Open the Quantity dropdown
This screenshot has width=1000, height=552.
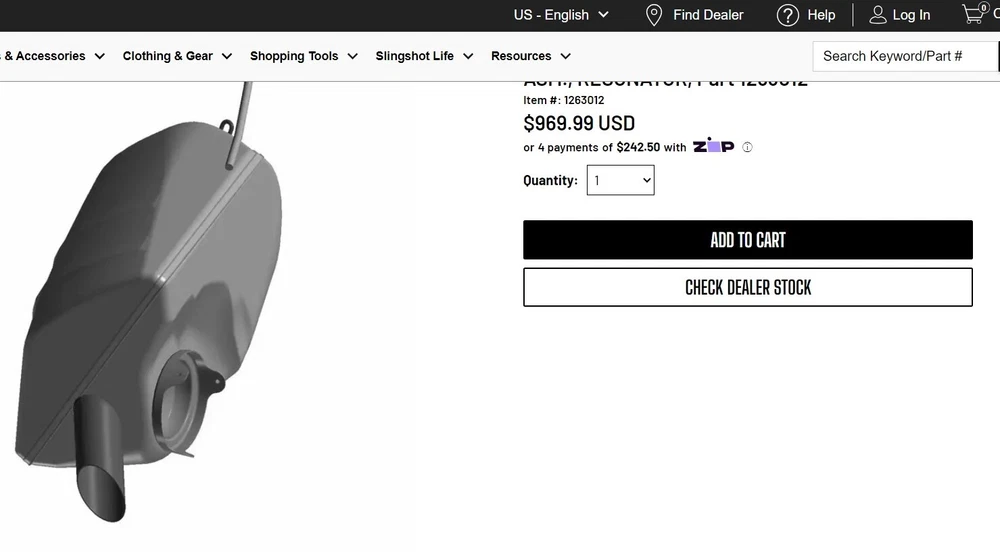pos(620,180)
